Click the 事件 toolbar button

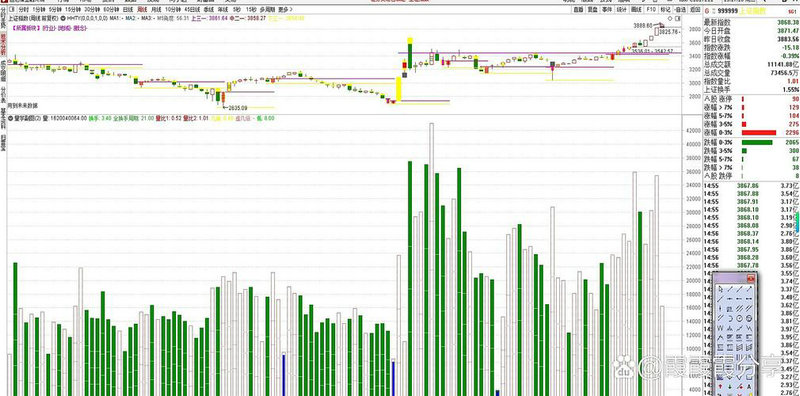607,9
